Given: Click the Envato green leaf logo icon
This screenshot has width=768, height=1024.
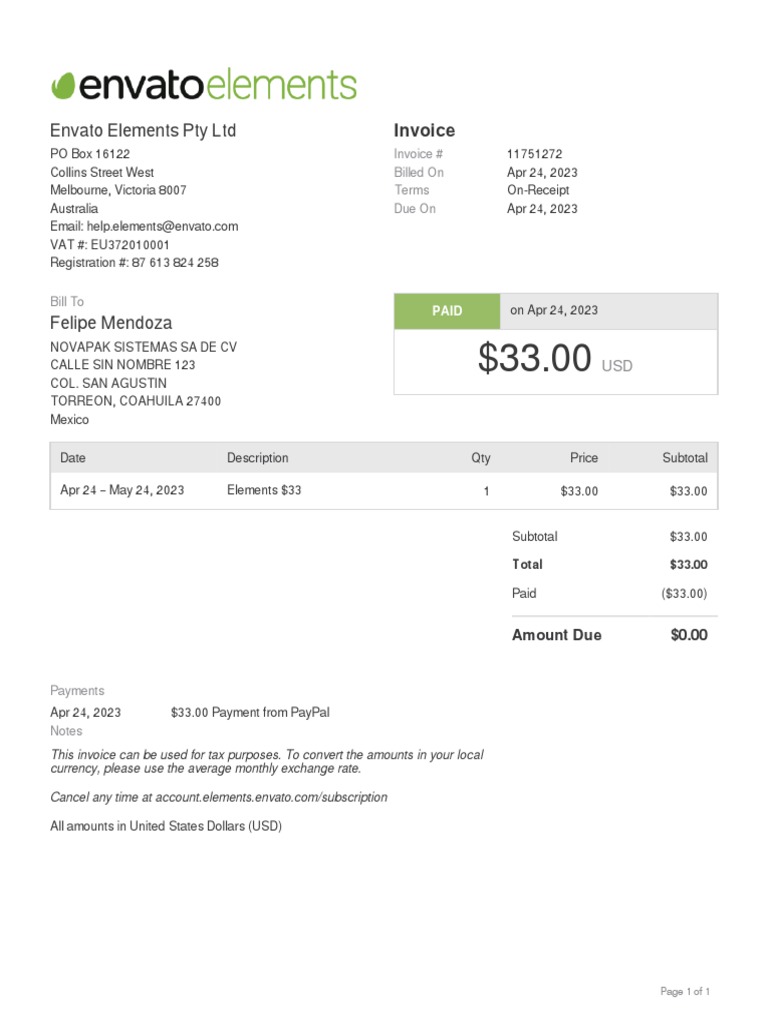Looking at the screenshot, I should [x=64, y=85].
